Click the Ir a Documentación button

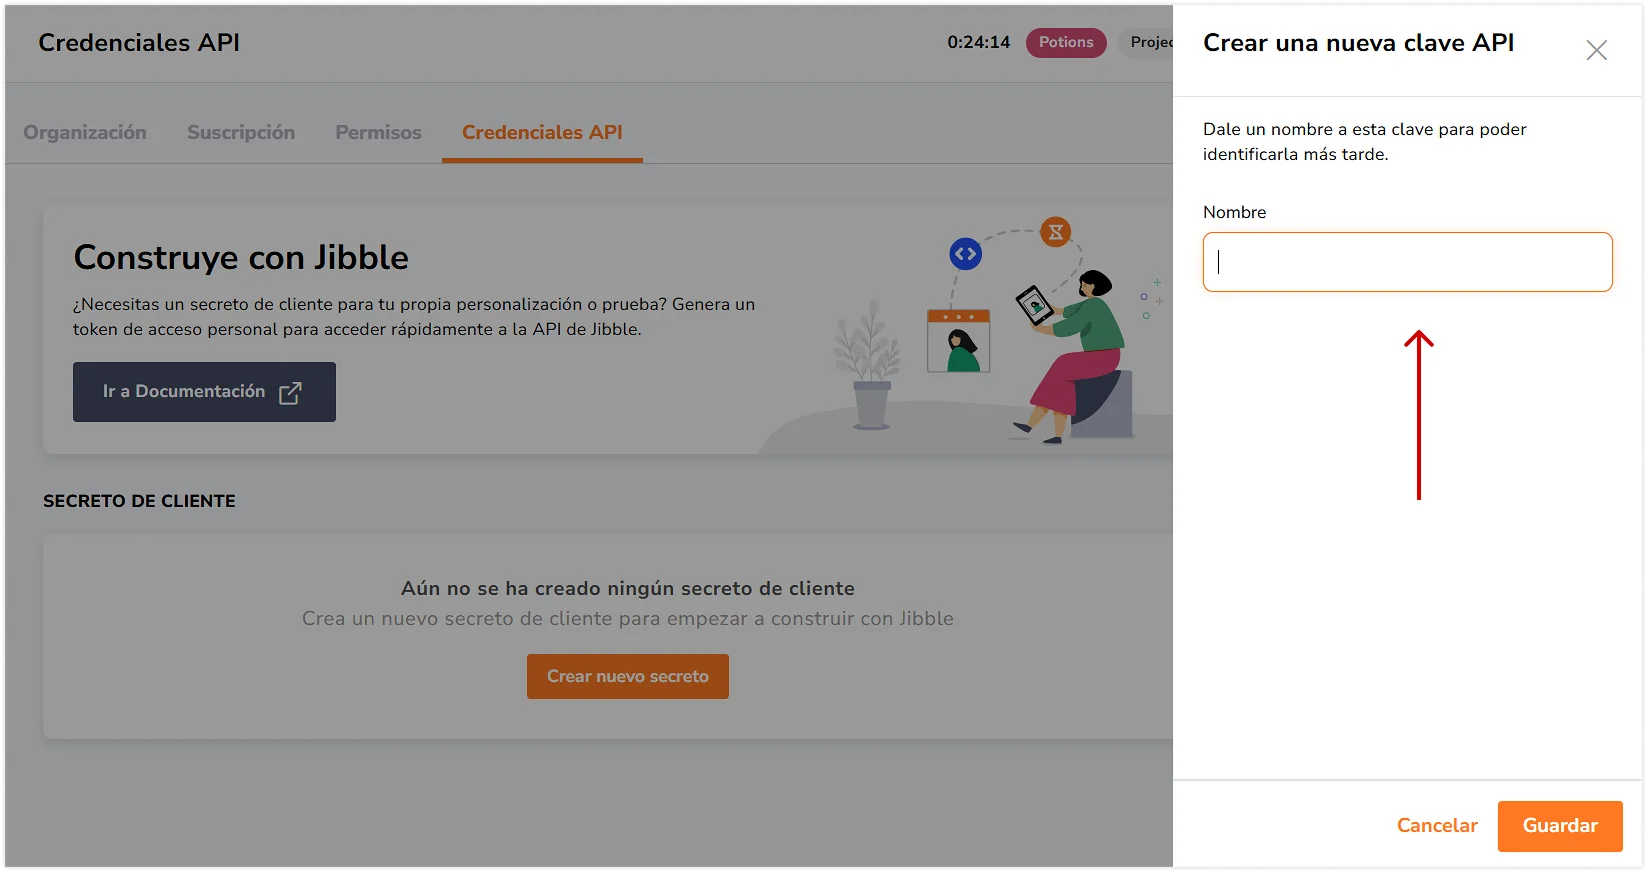[204, 392]
